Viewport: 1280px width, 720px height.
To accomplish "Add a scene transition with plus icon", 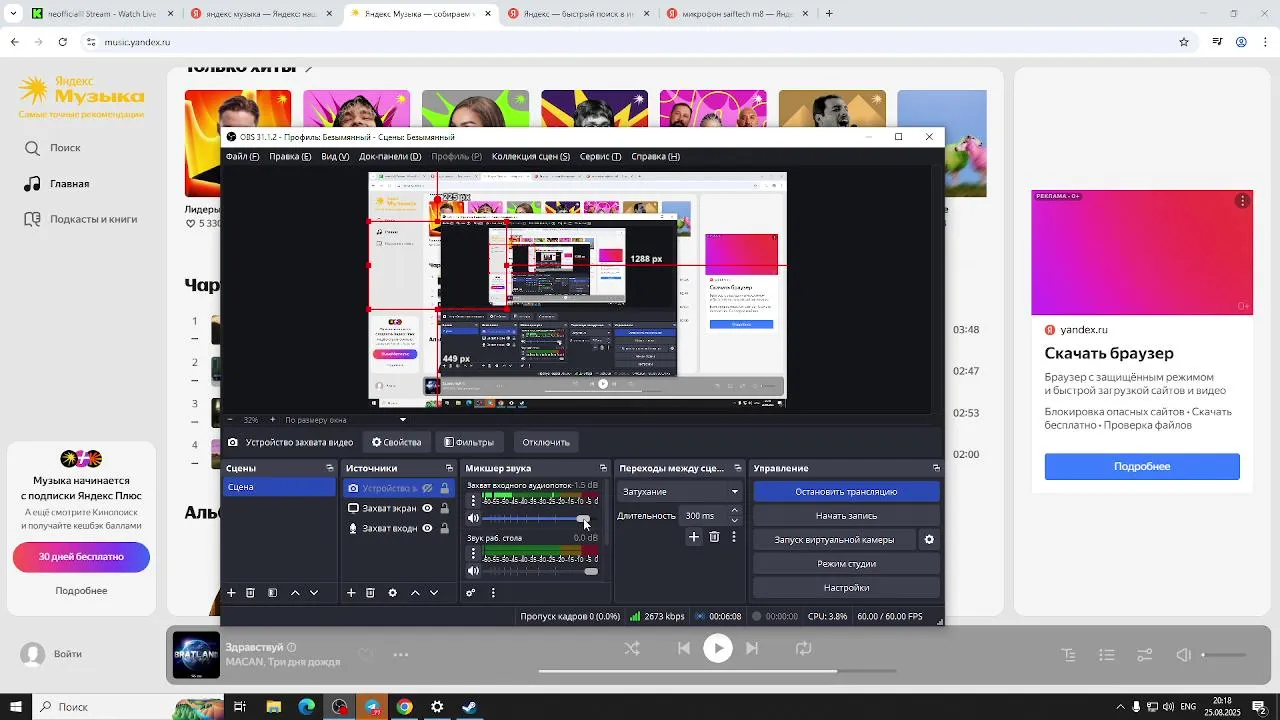I will [694, 537].
